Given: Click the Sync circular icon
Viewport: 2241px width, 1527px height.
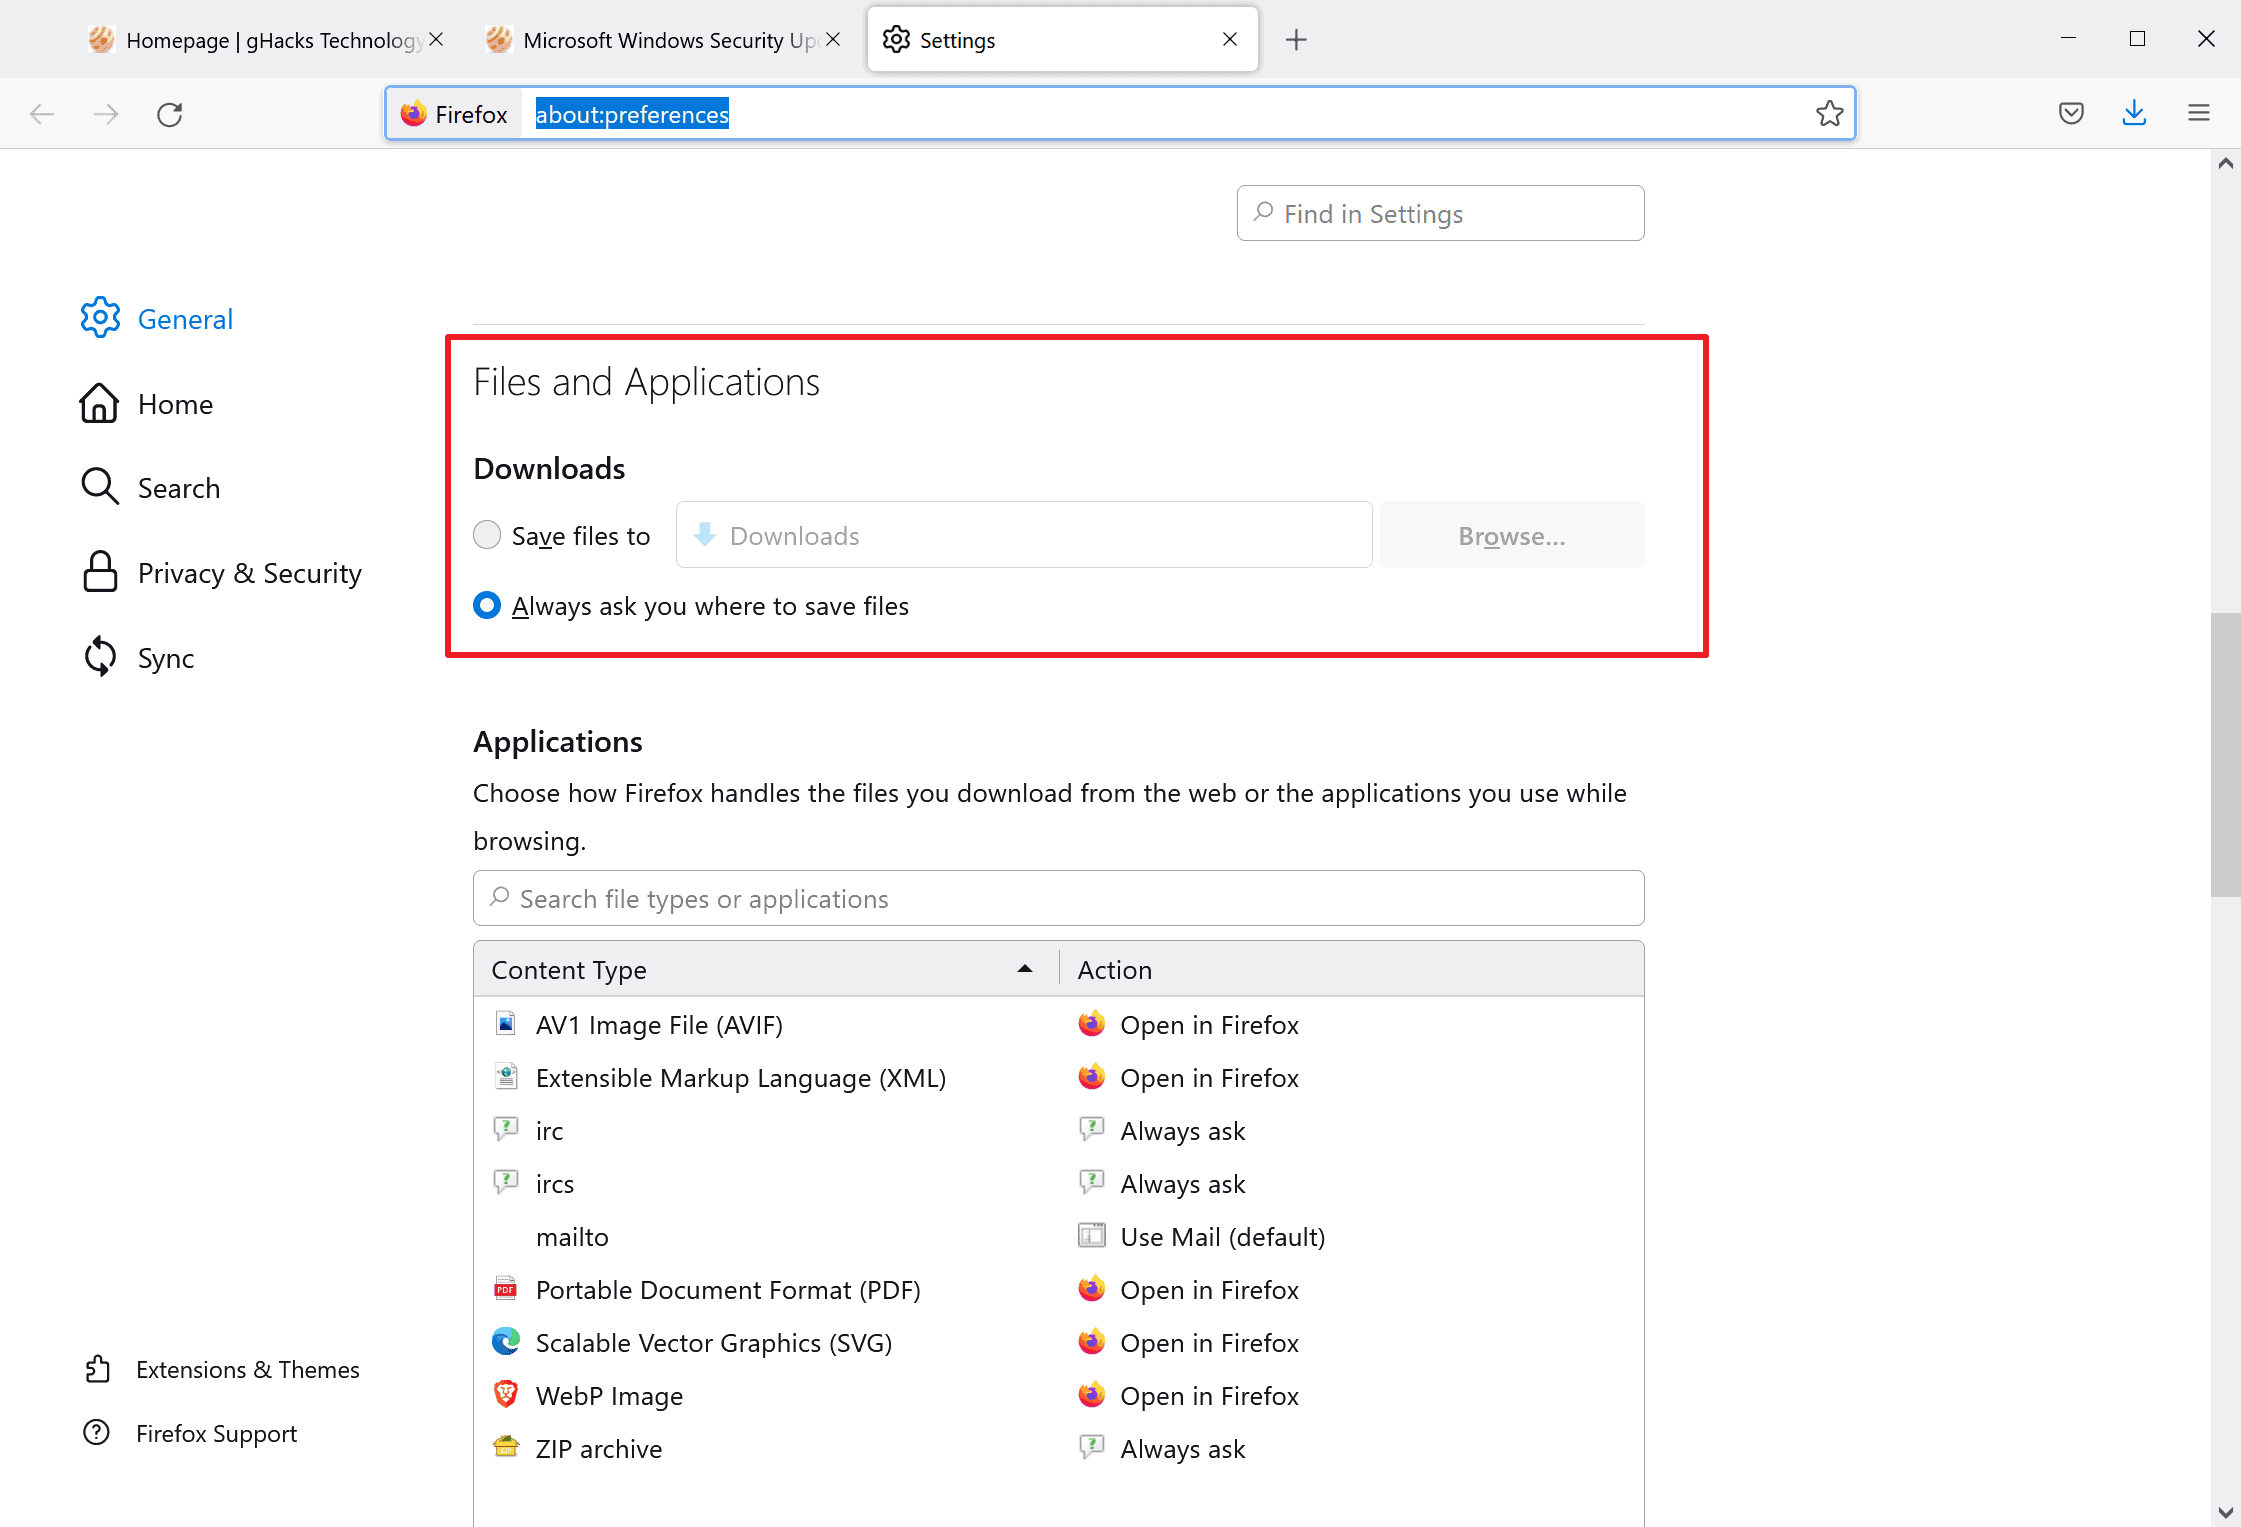Looking at the screenshot, I should coord(99,655).
